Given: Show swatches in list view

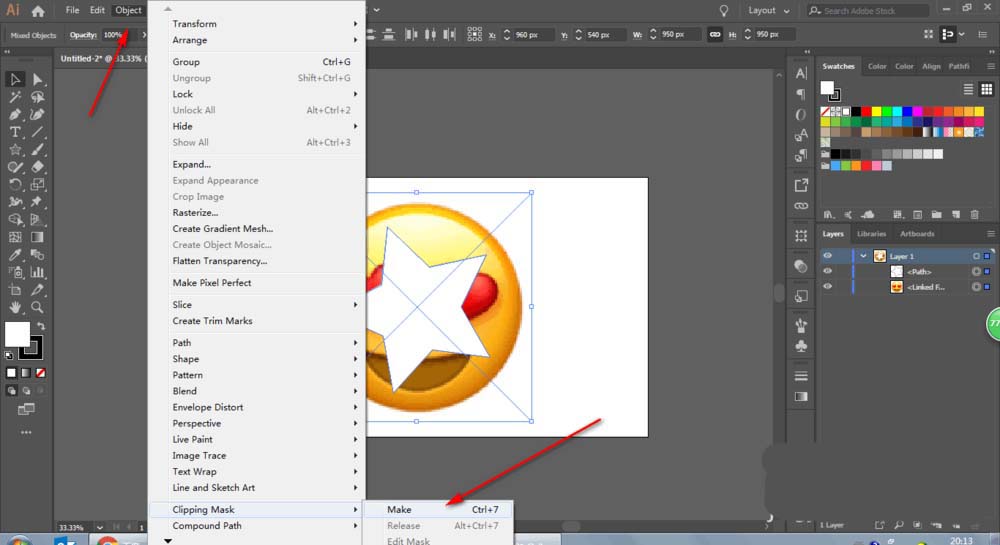Looking at the screenshot, I should (x=968, y=89).
